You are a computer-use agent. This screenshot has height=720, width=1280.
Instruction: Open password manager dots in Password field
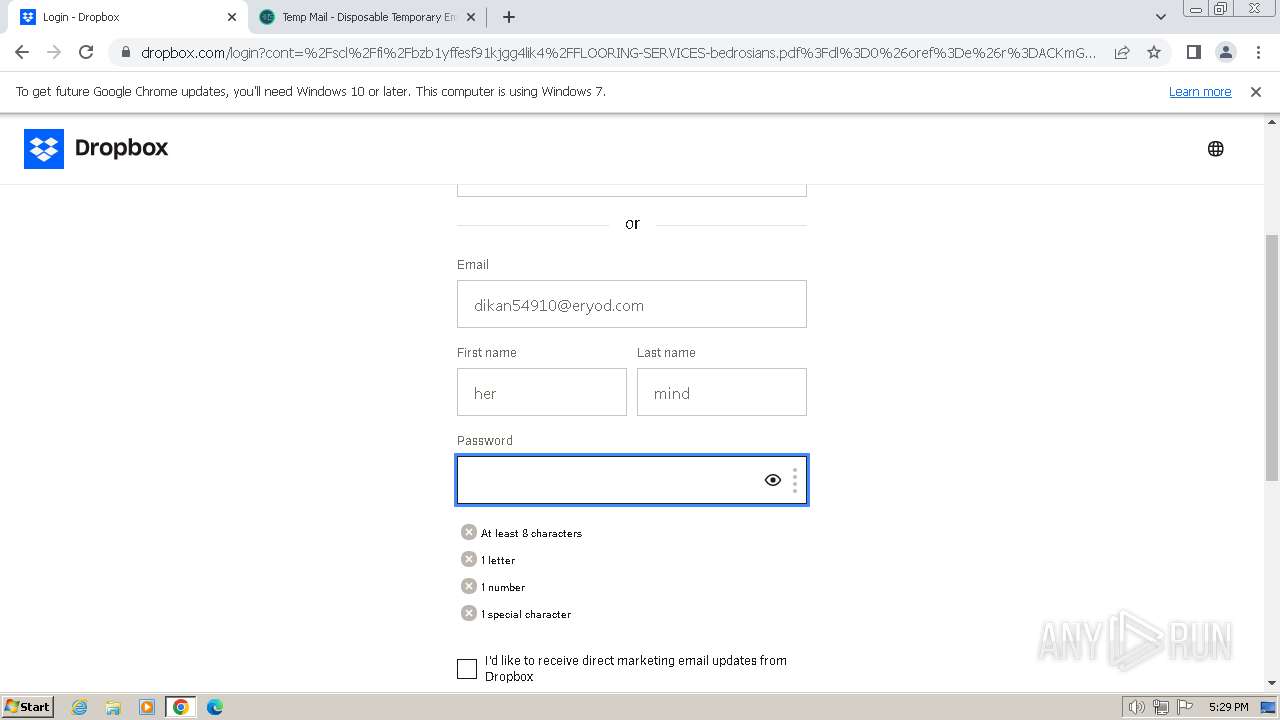[x=795, y=480]
